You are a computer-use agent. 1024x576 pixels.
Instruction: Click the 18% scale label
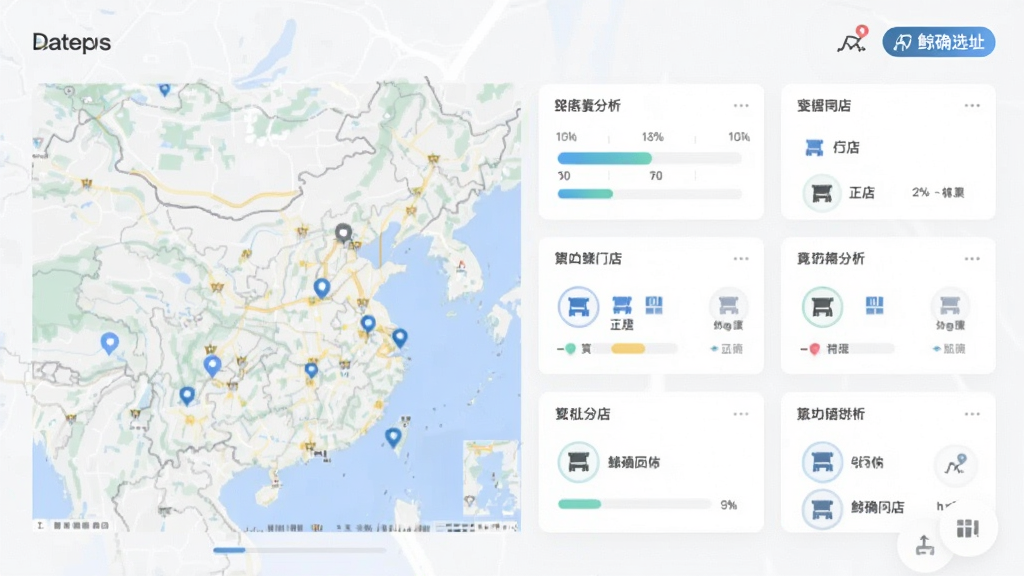click(x=652, y=136)
